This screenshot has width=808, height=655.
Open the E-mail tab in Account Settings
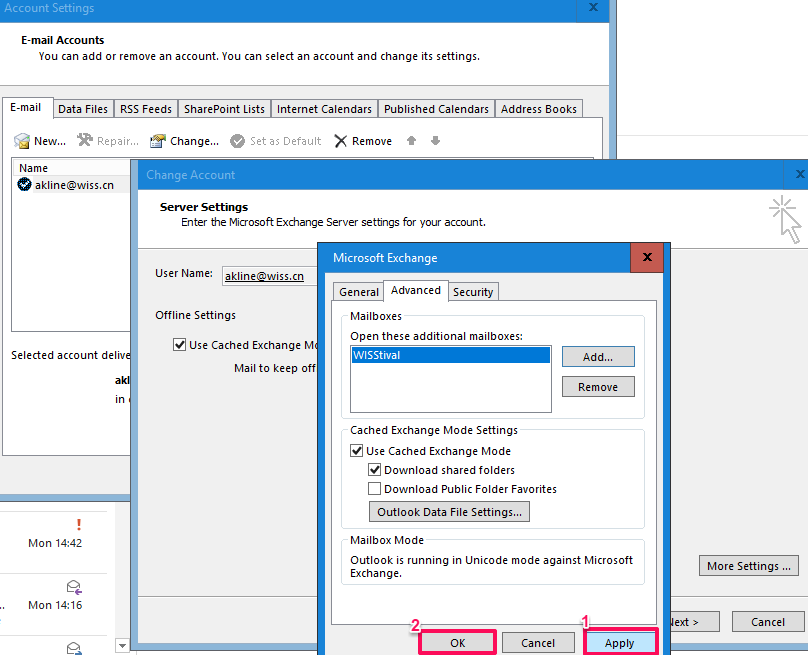(x=26, y=107)
